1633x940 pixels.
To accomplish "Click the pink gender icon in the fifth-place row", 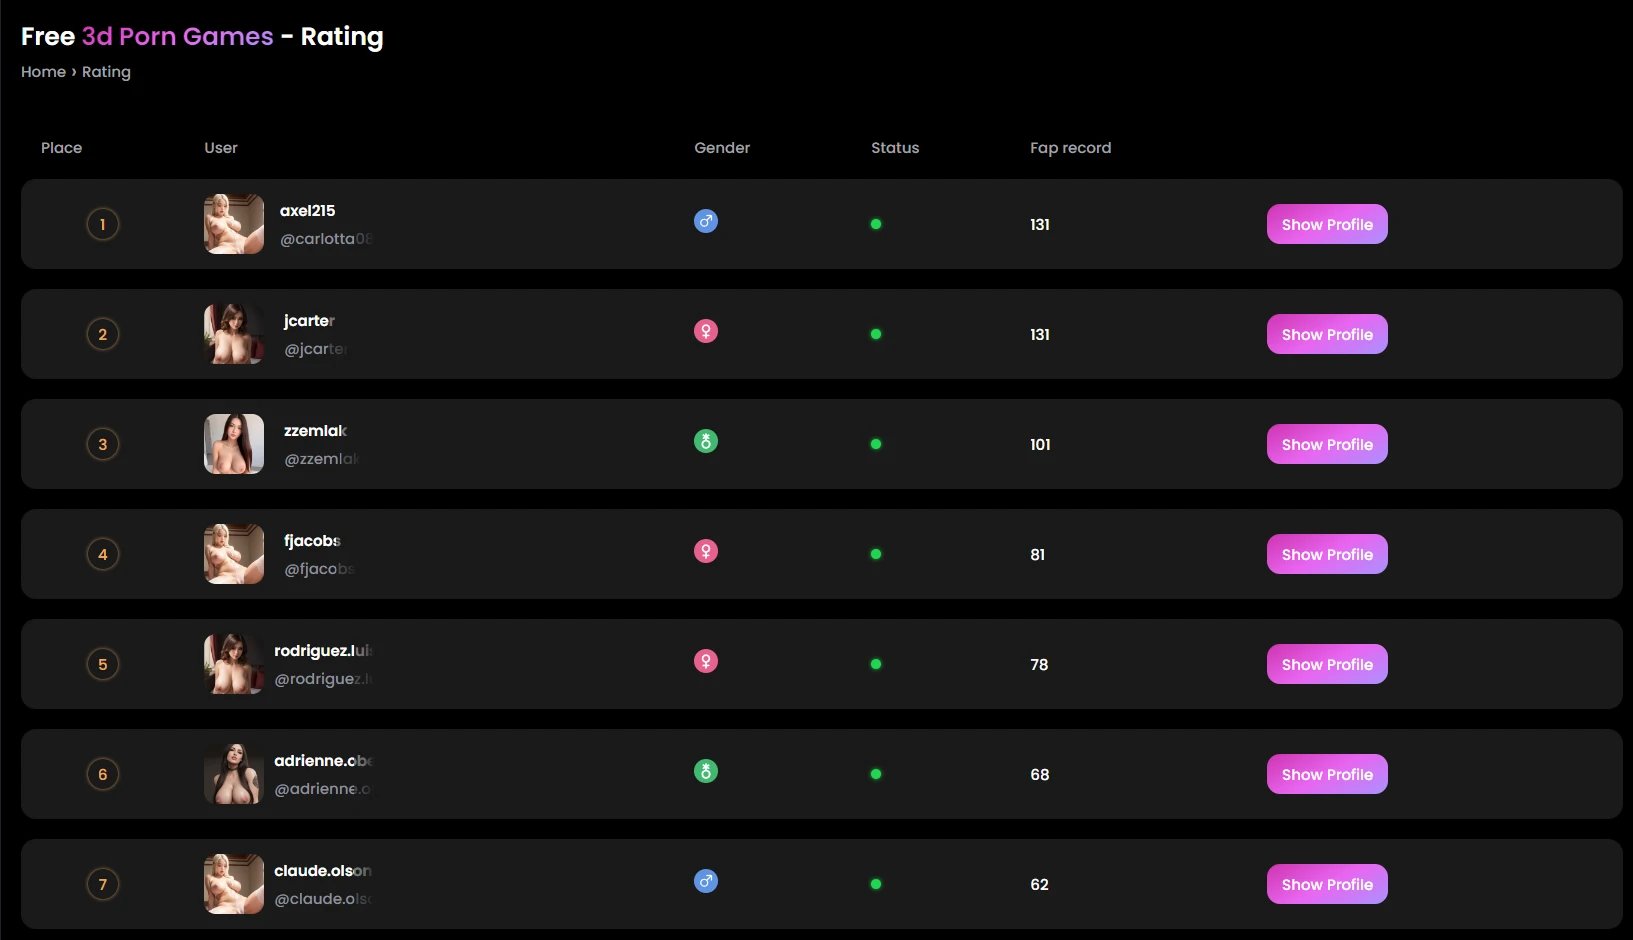I will [706, 661].
